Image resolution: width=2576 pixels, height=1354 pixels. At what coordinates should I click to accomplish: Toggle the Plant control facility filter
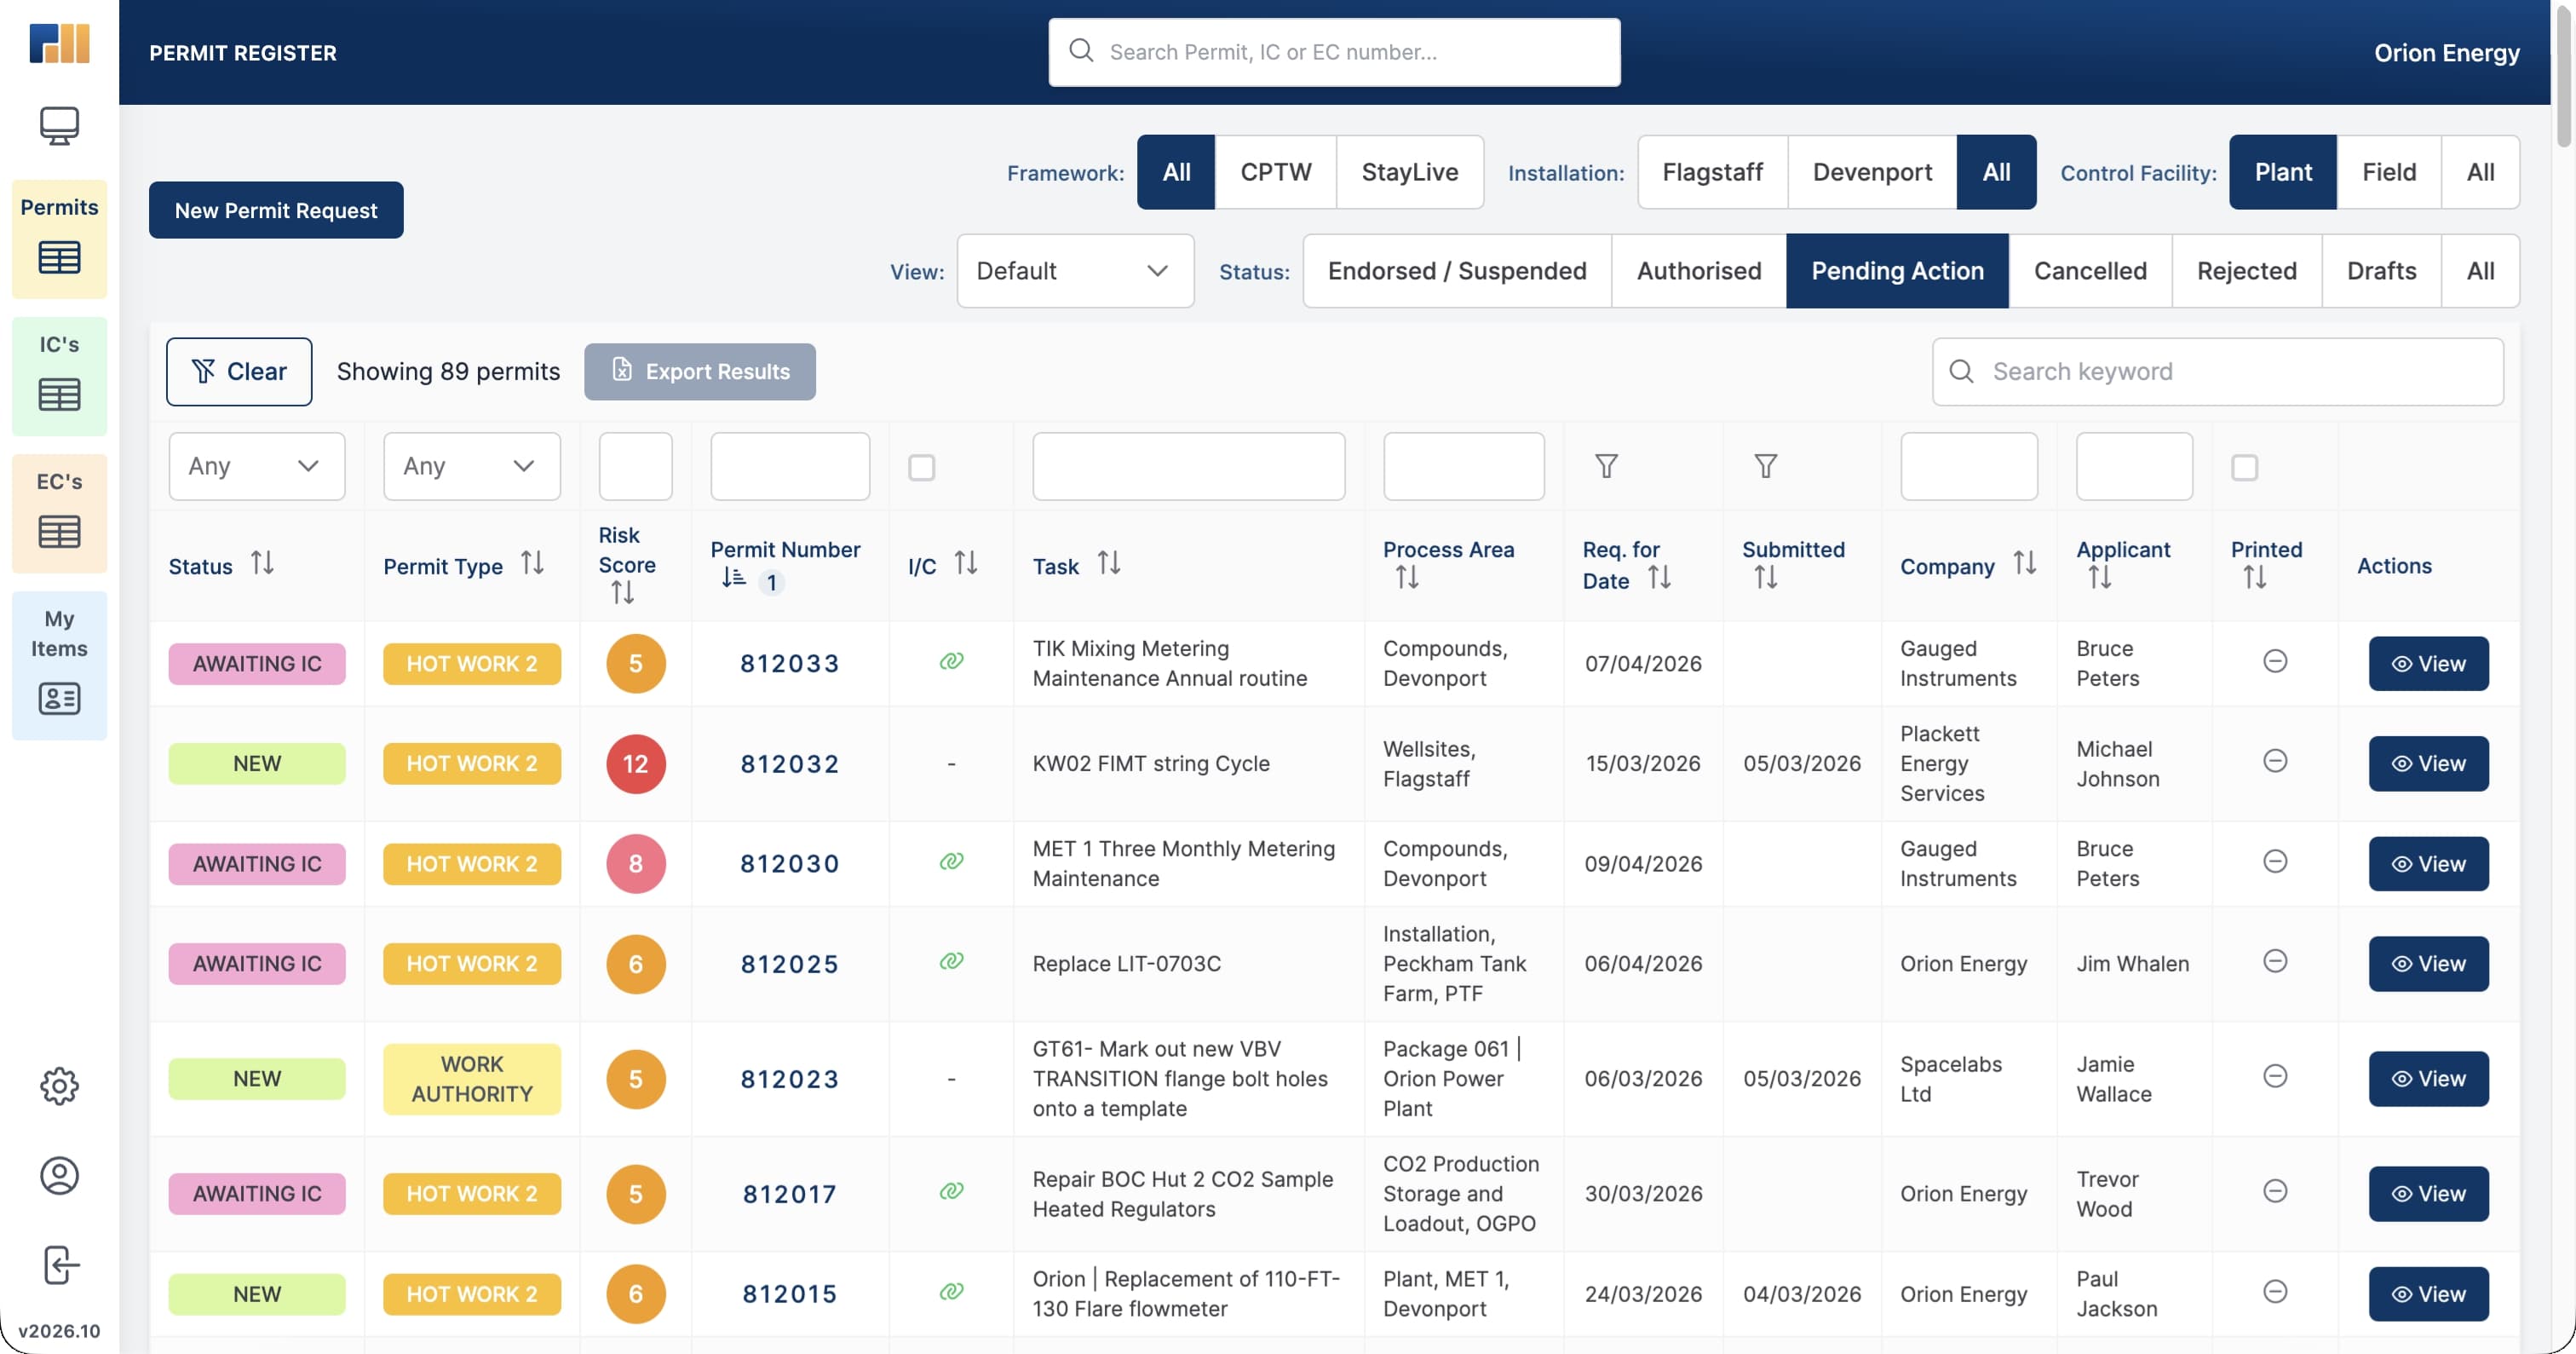pyautogui.click(x=2283, y=171)
